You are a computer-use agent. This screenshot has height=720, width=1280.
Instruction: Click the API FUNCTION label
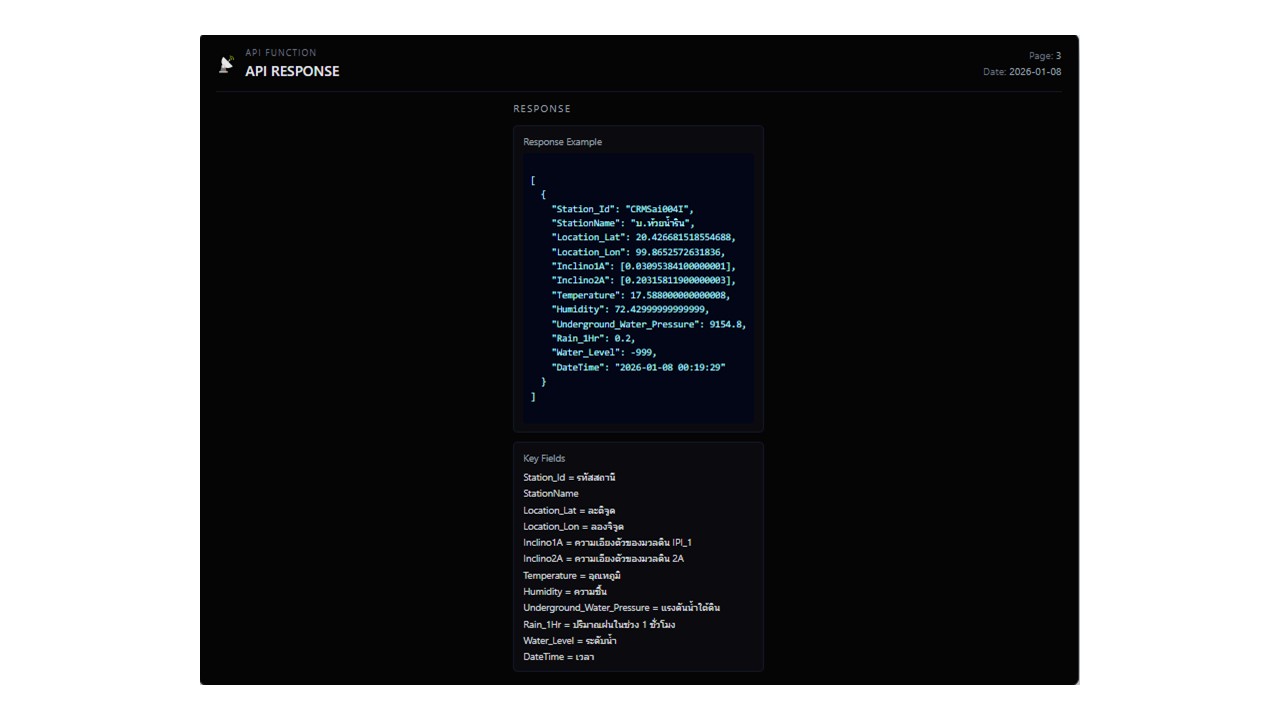pos(280,53)
